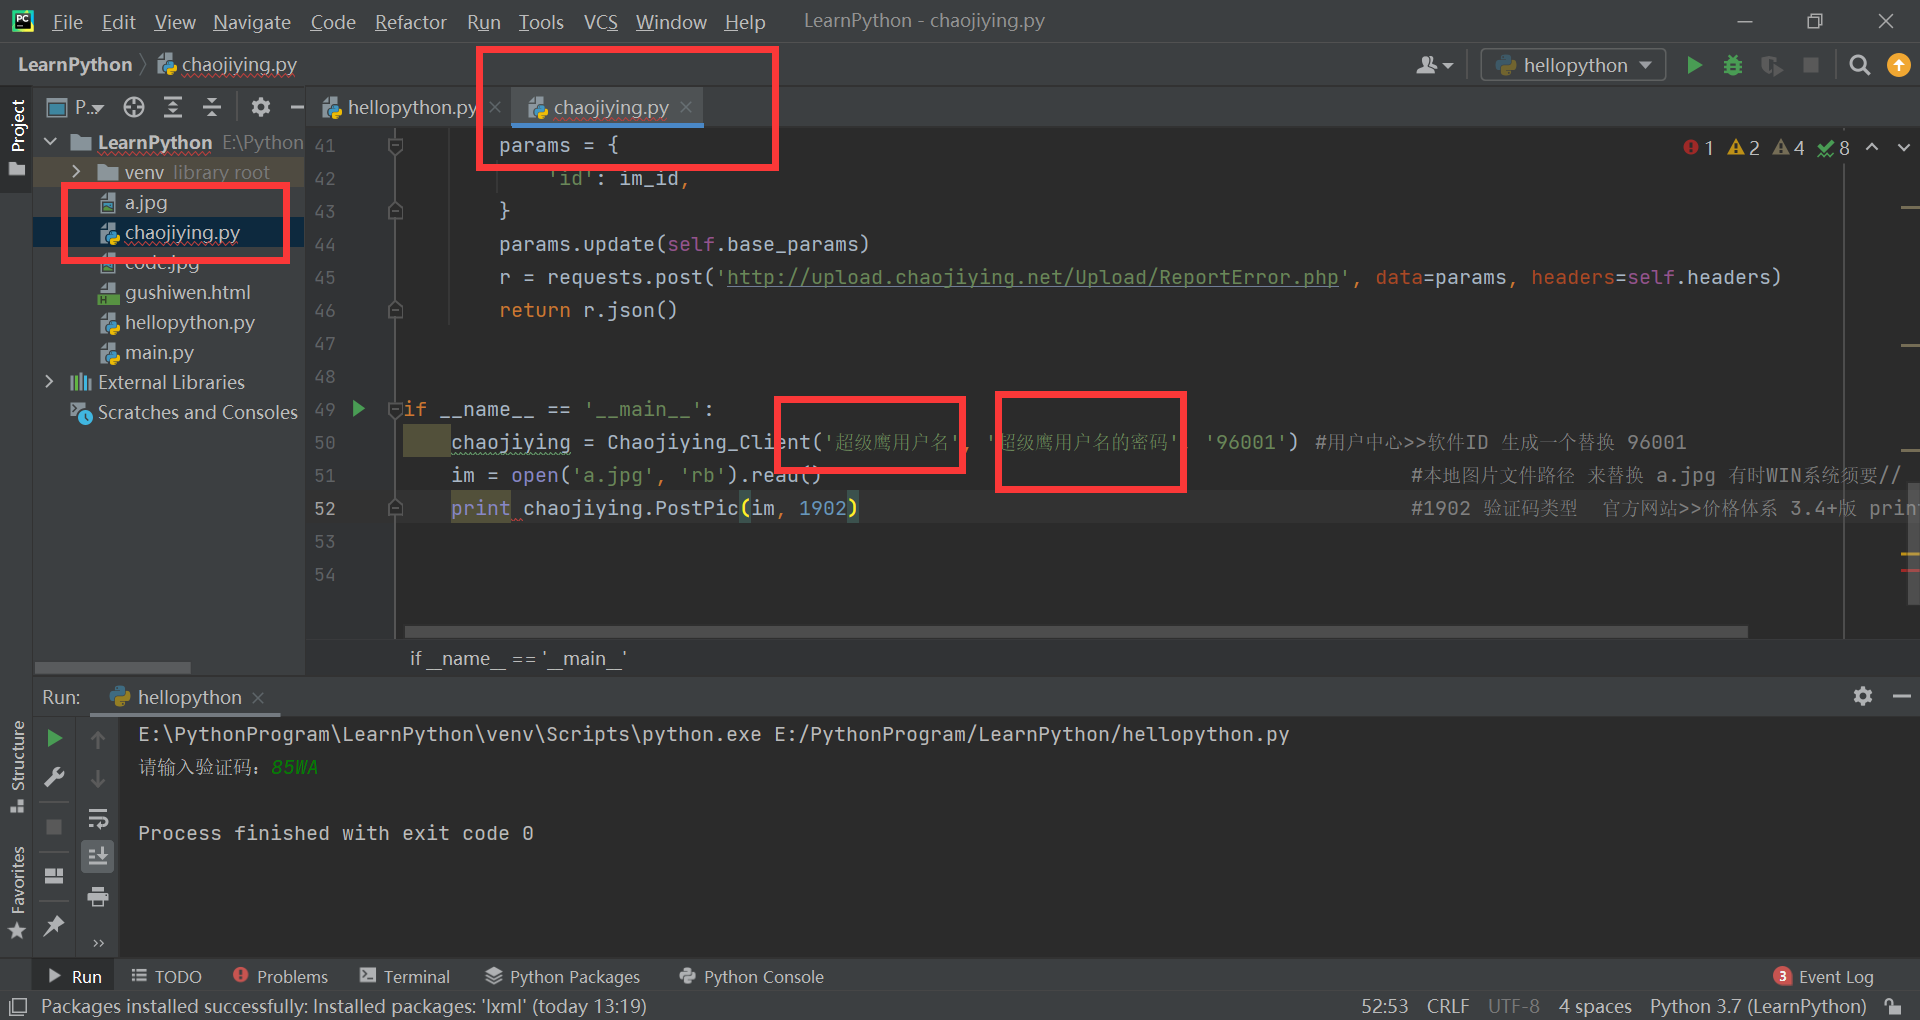The width and height of the screenshot is (1920, 1020).
Task: Open the user account icon menu
Action: pyautogui.click(x=1434, y=65)
